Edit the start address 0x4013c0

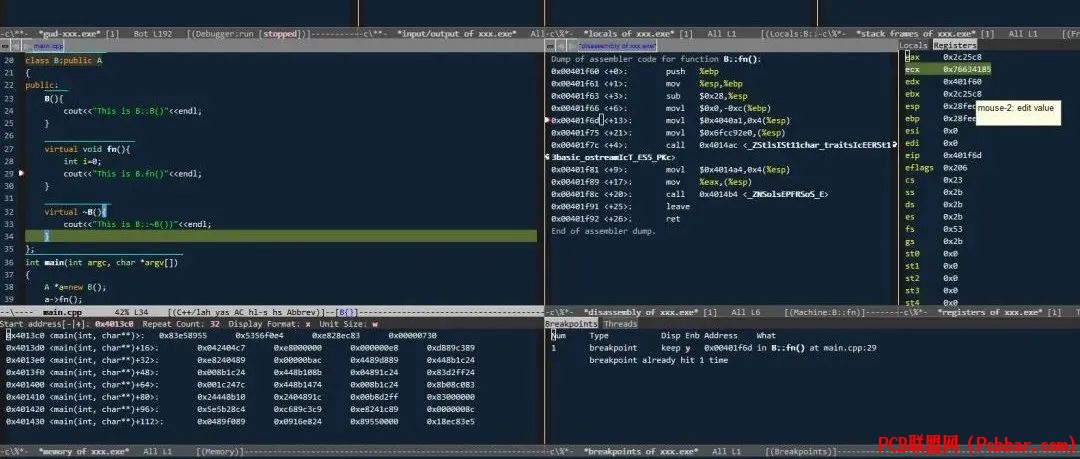click(x=114, y=324)
